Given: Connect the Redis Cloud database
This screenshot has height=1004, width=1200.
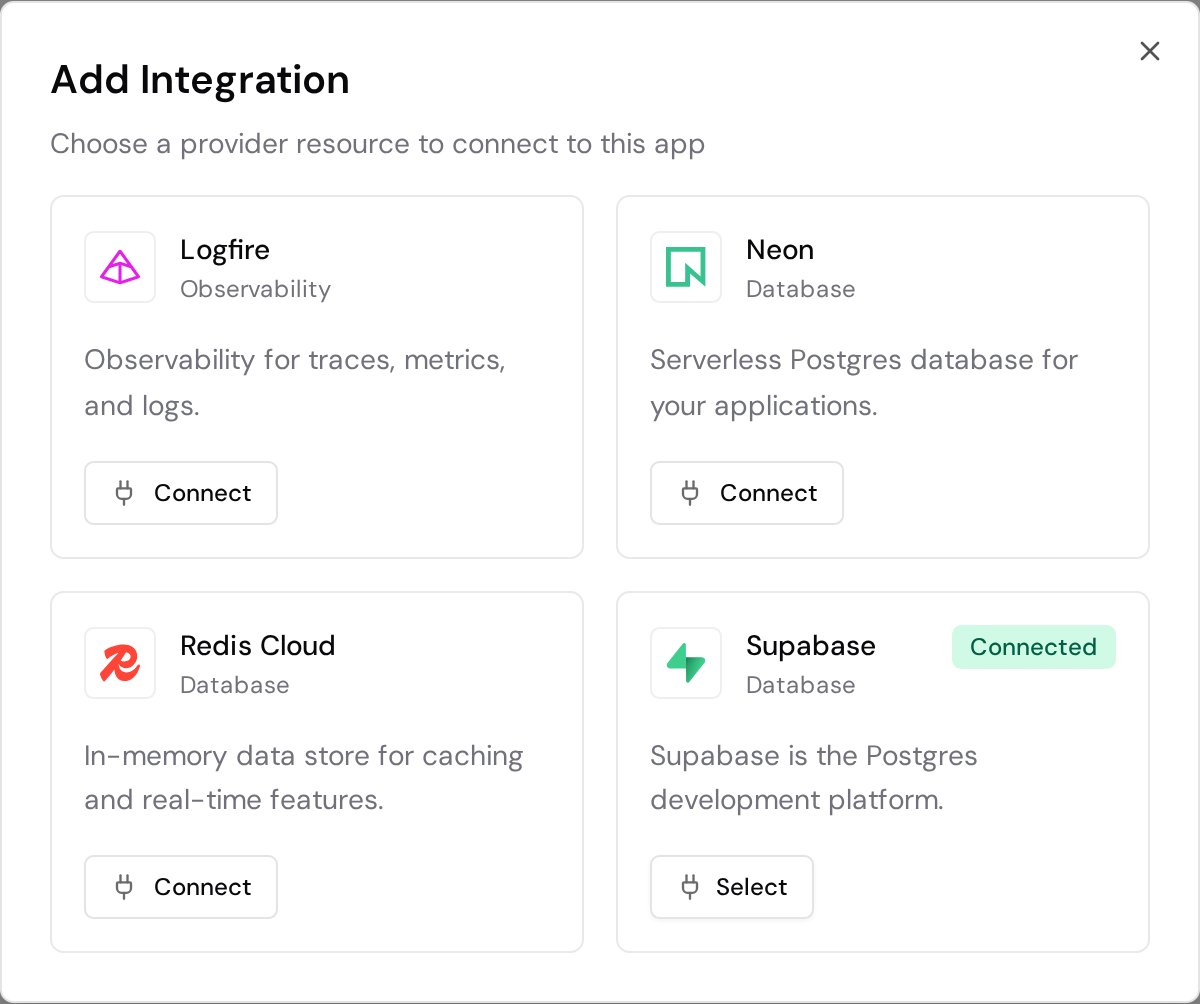Looking at the screenshot, I should tap(181, 887).
